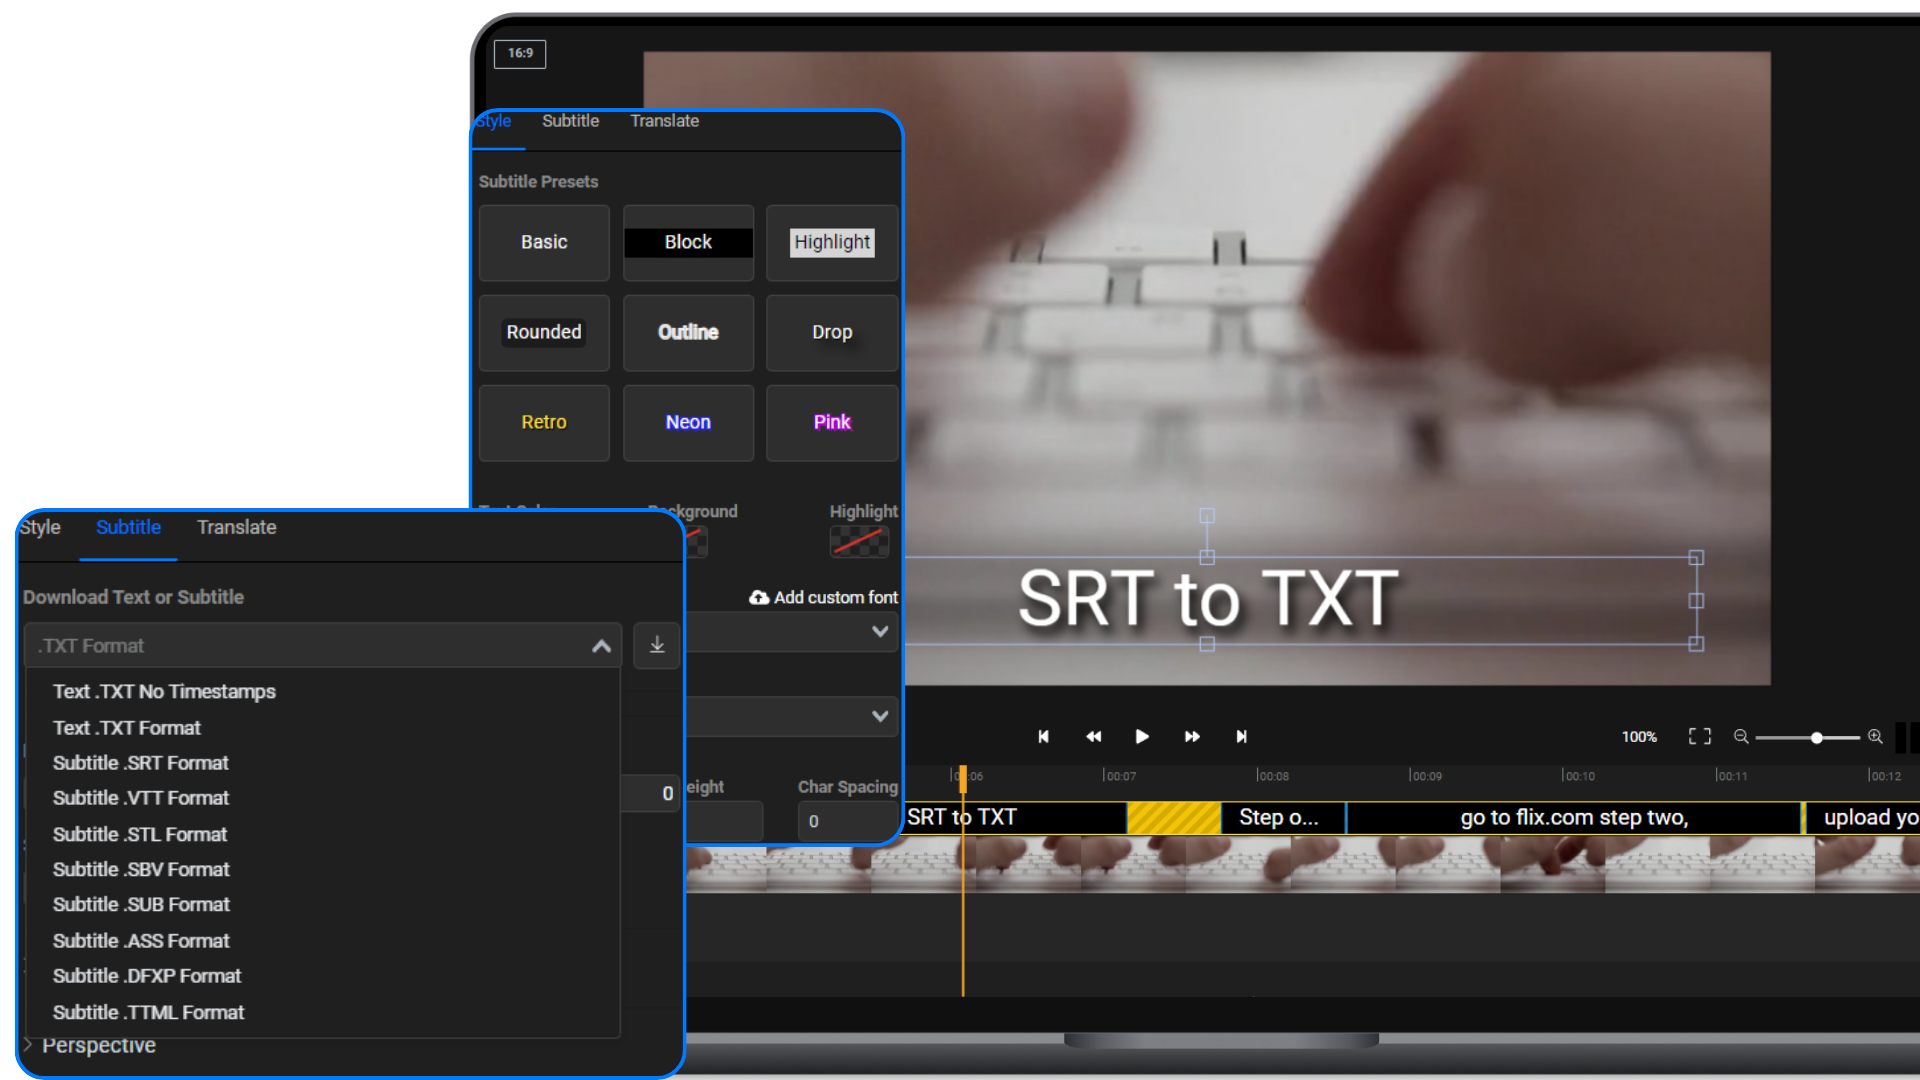Adjust the timeline zoom slider
Image resolution: width=1920 pixels, height=1080 pixels.
[x=1816, y=737]
